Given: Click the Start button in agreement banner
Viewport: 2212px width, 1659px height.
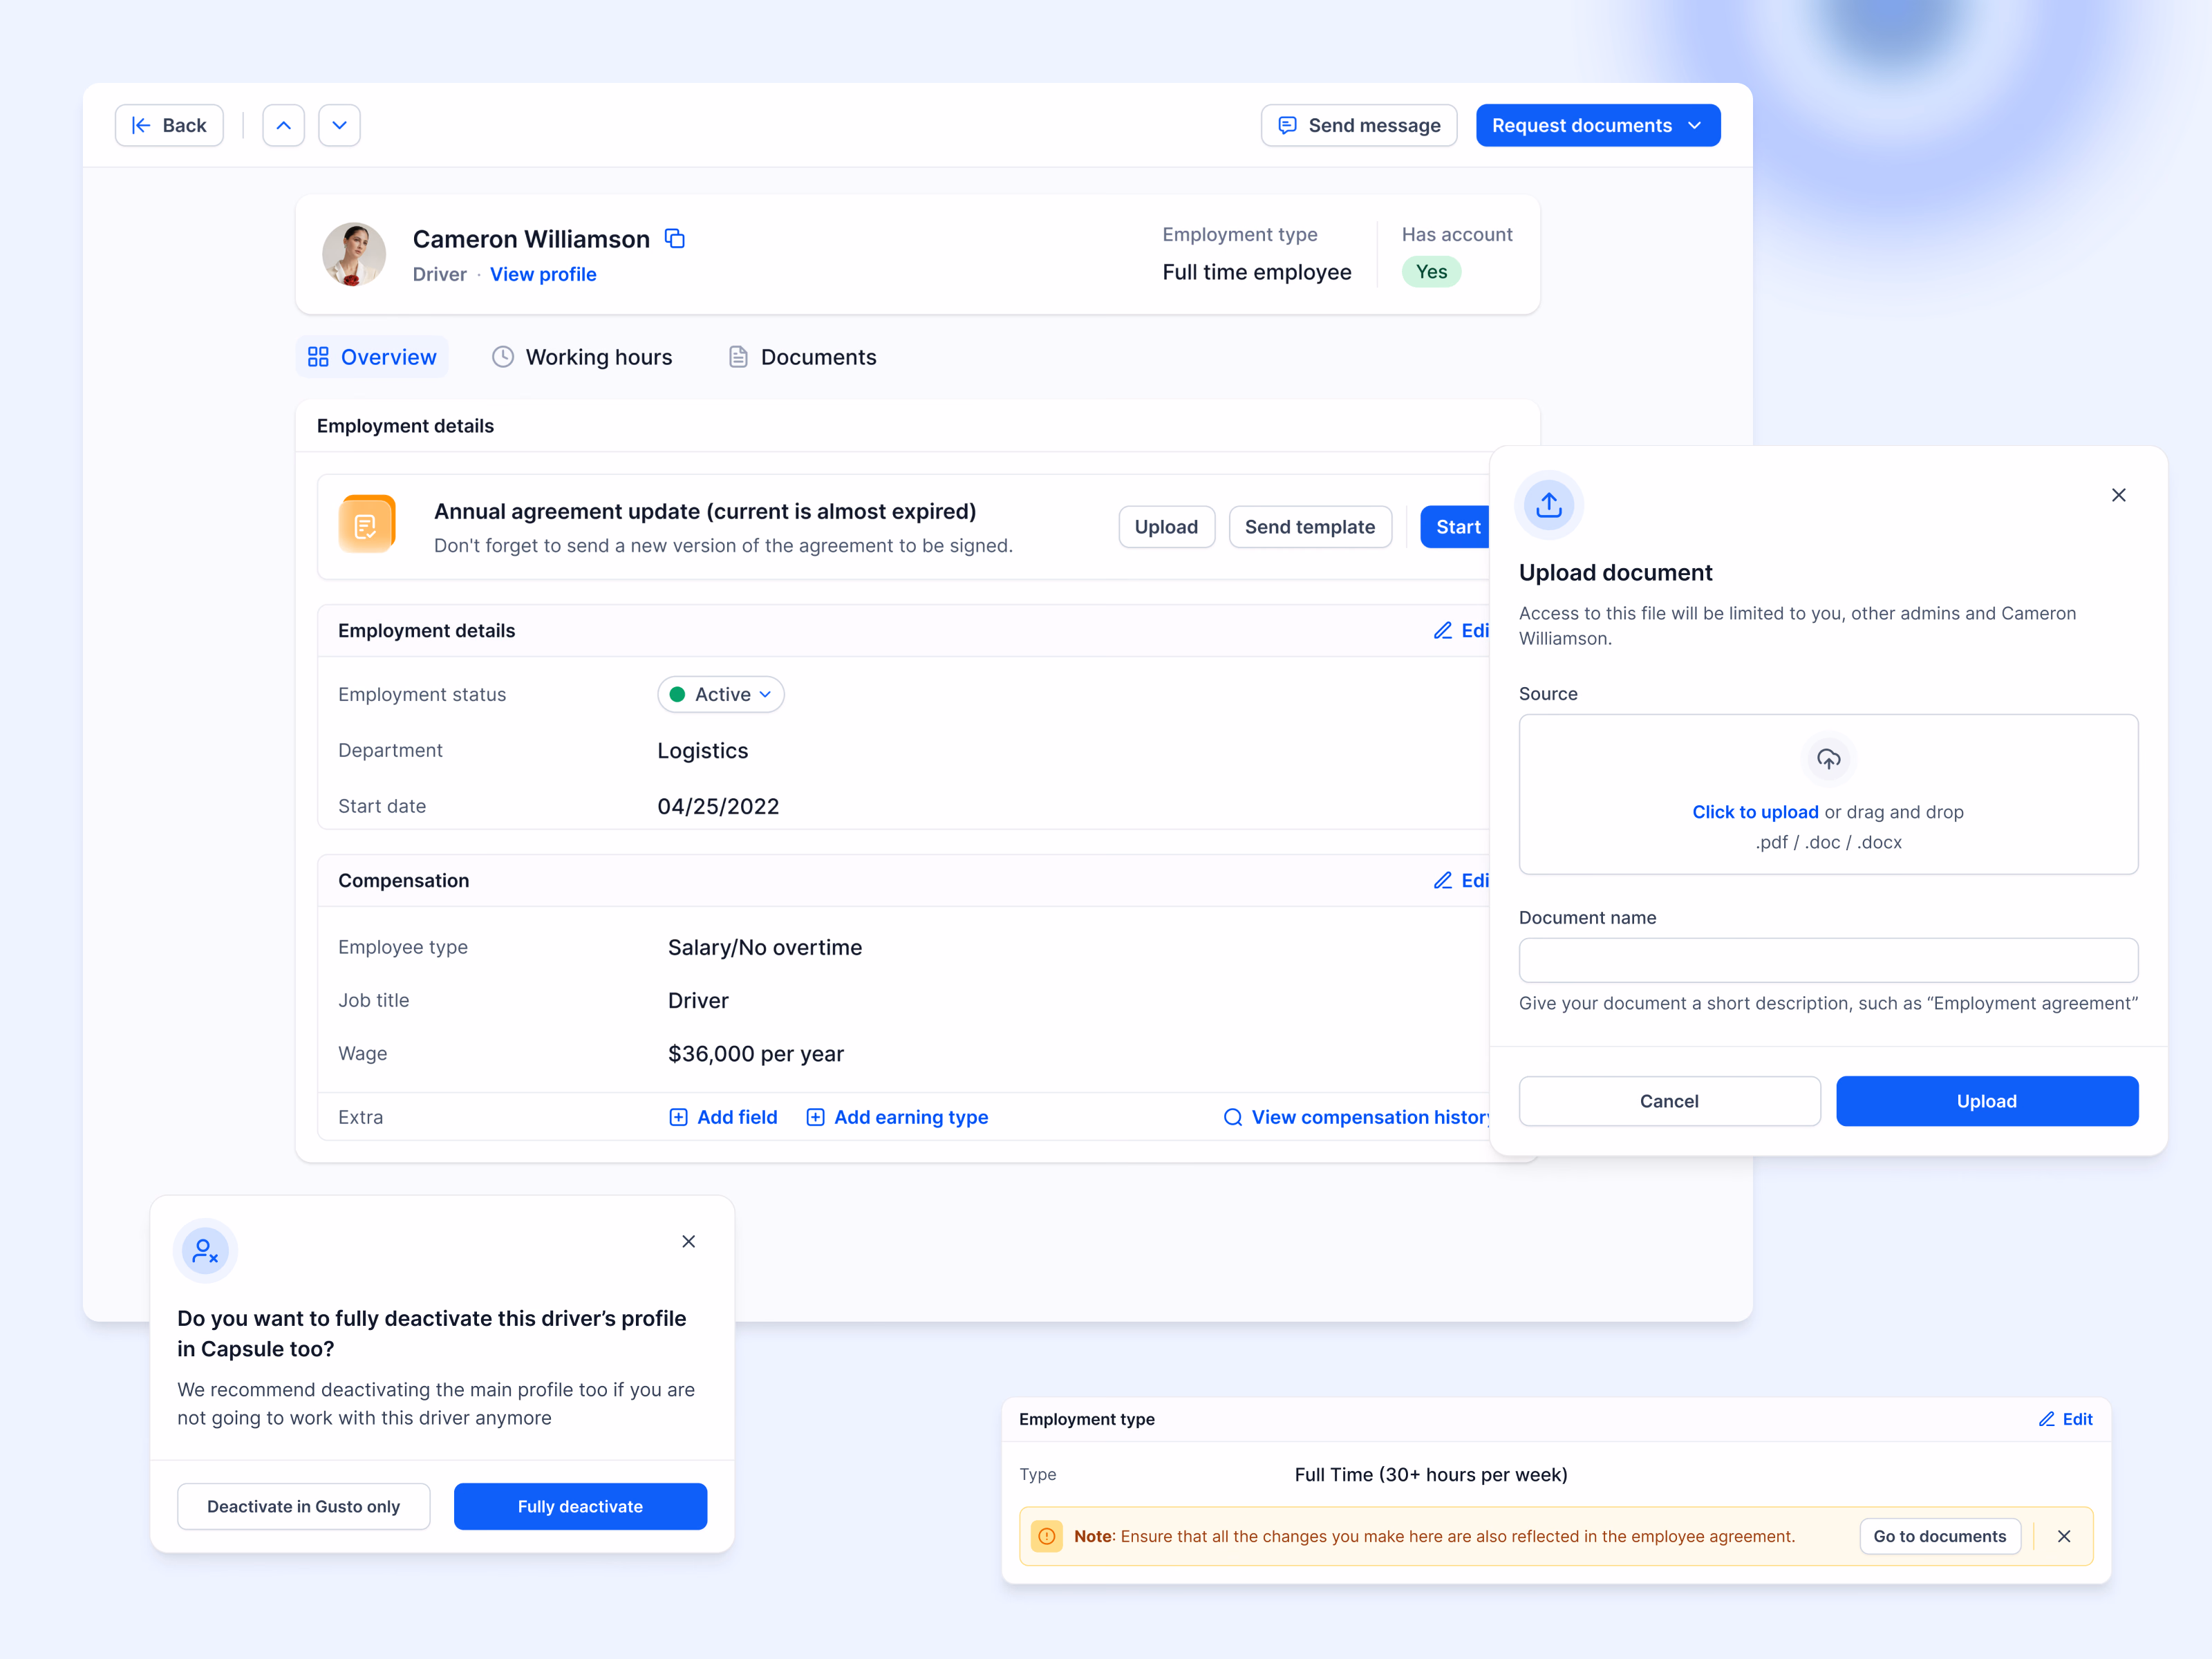Looking at the screenshot, I should [x=1455, y=527].
